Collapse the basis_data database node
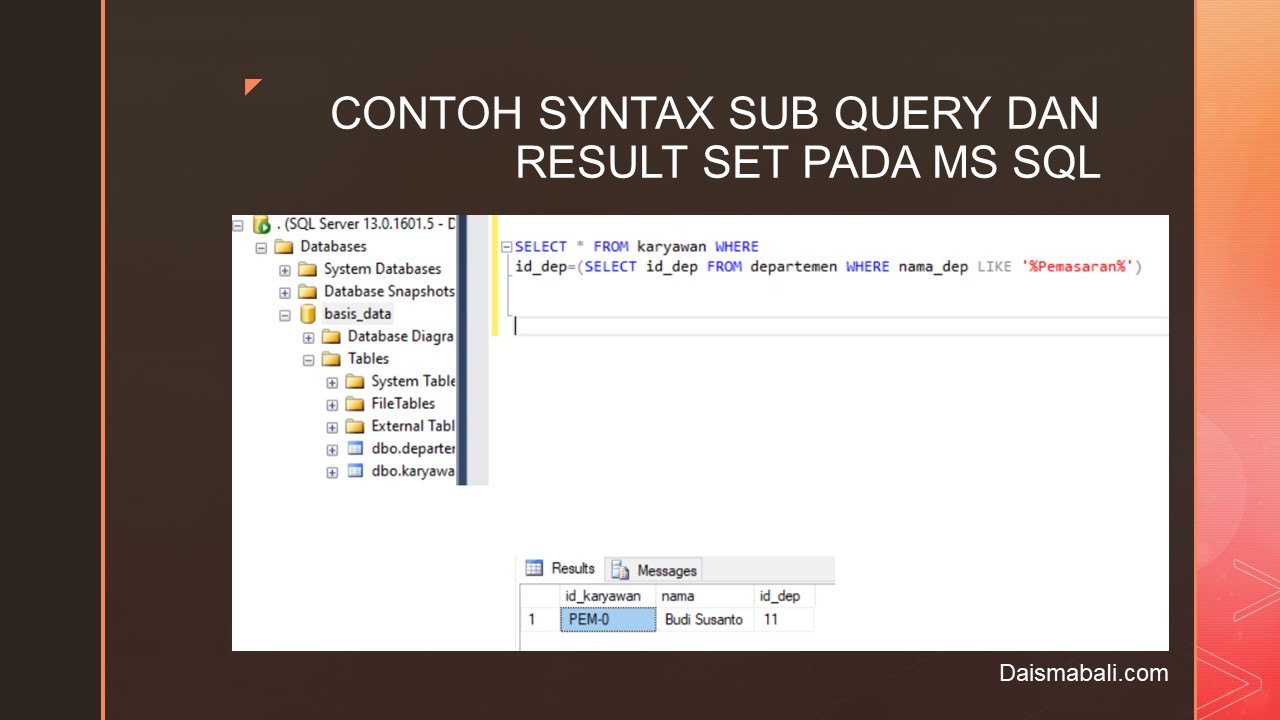 [x=285, y=315]
